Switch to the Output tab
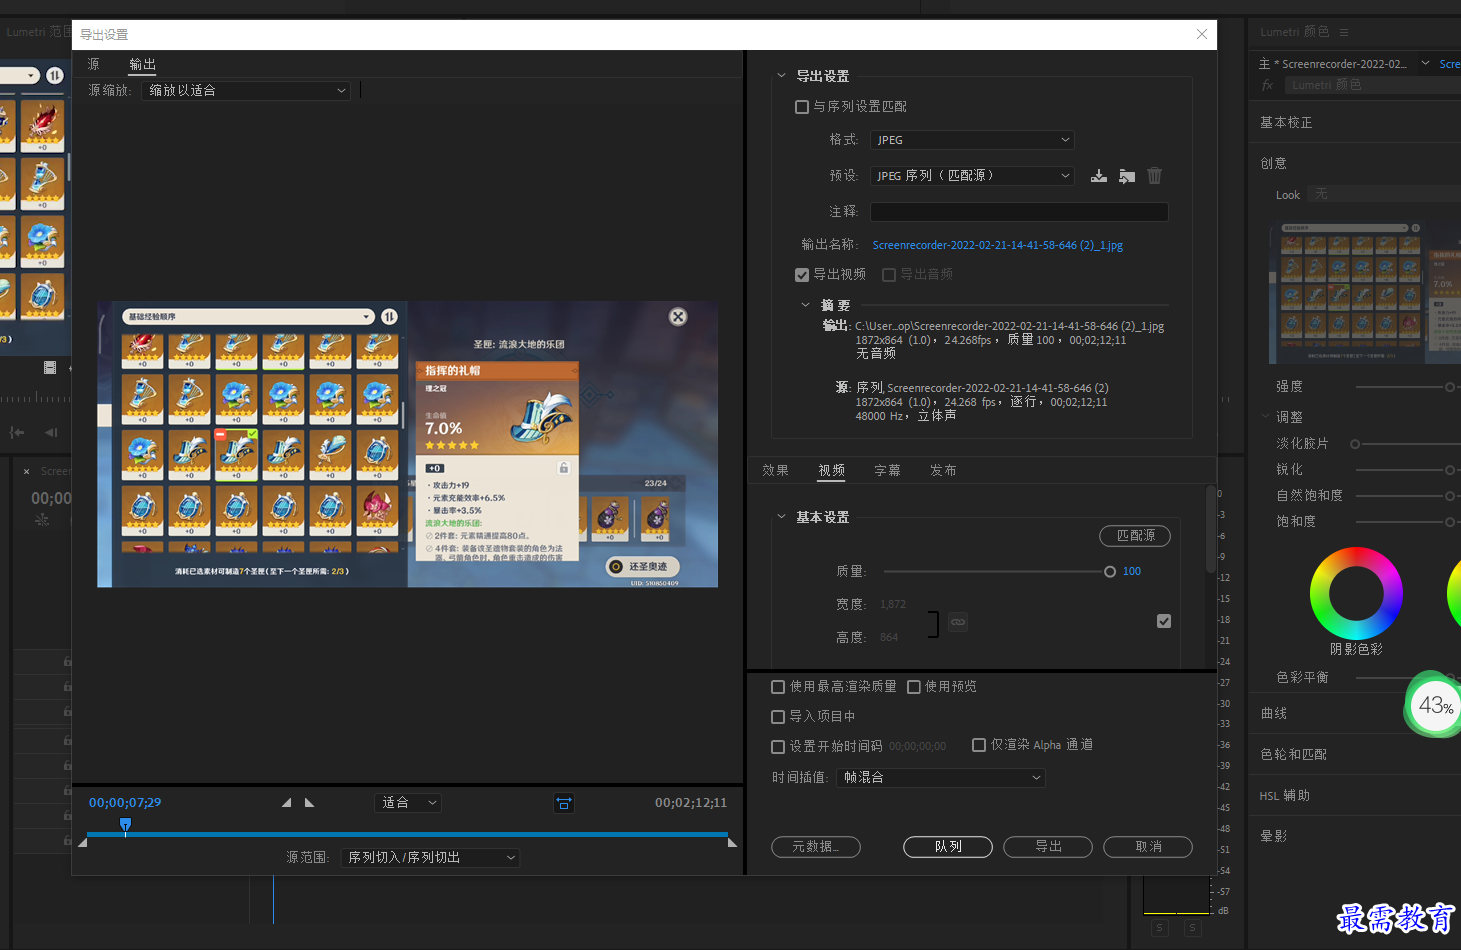1461x950 pixels. 143,64
